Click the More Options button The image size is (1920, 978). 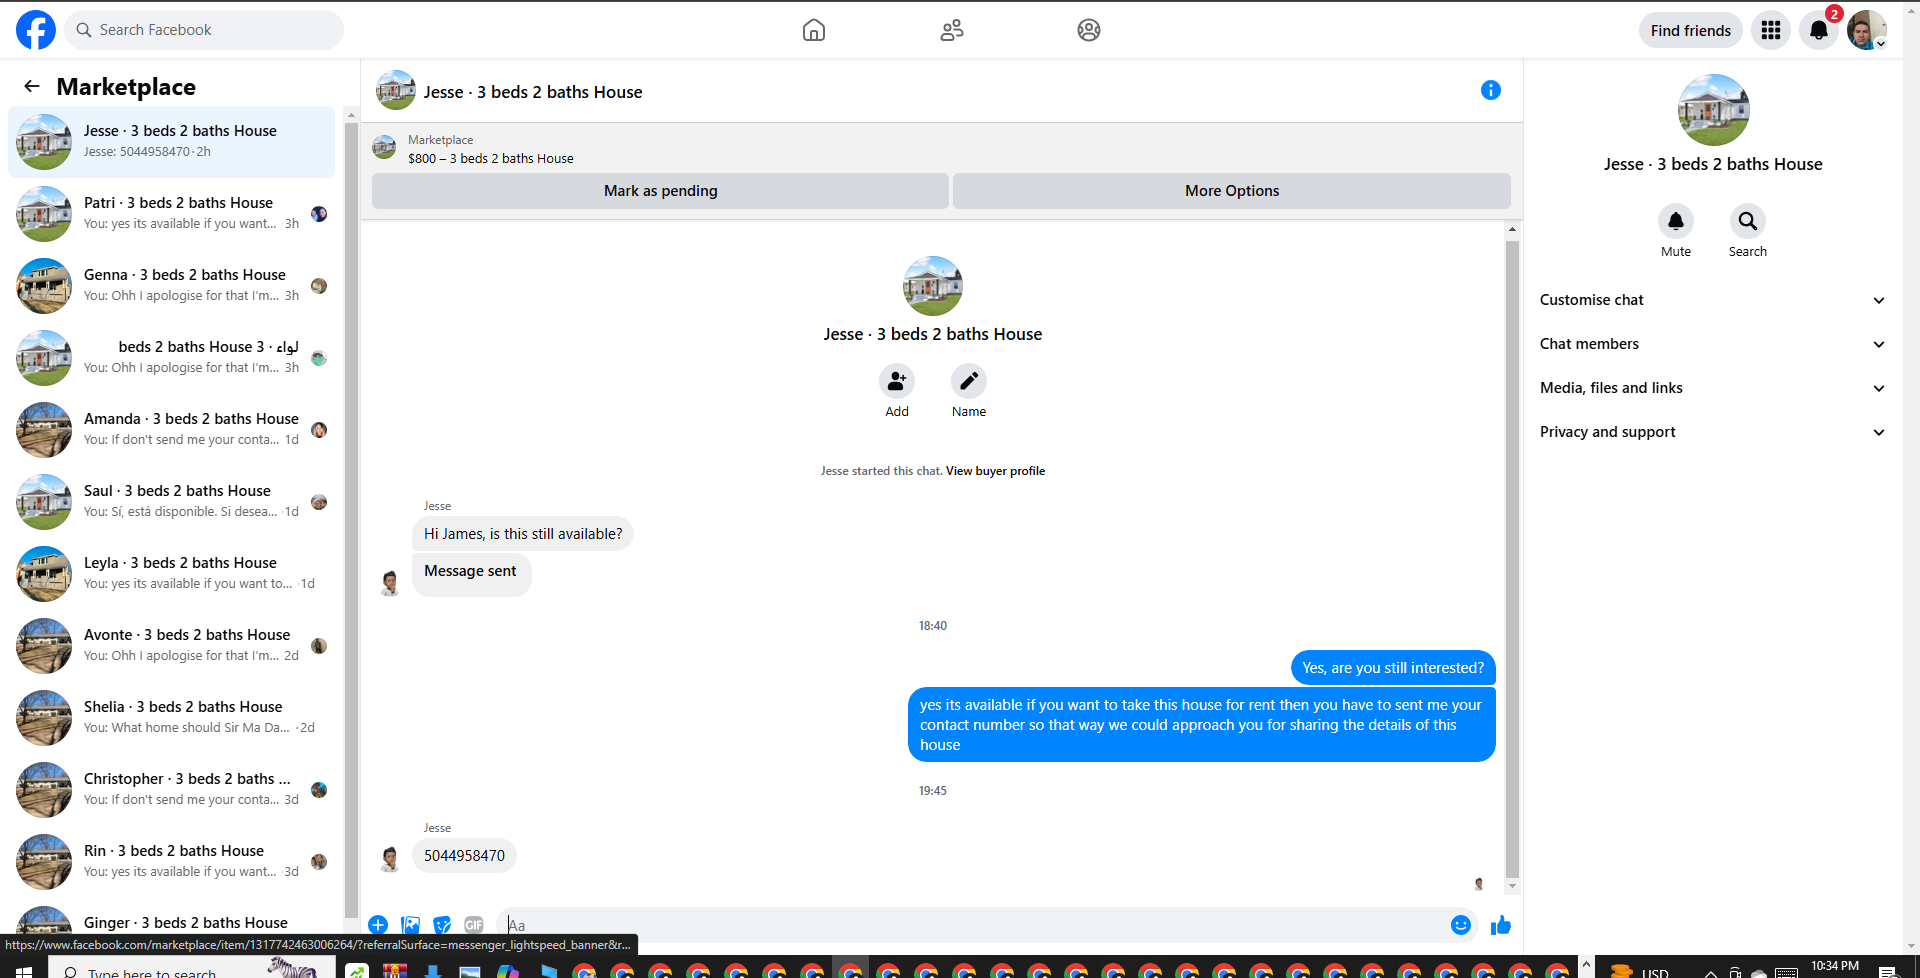pyautogui.click(x=1232, y=191)
